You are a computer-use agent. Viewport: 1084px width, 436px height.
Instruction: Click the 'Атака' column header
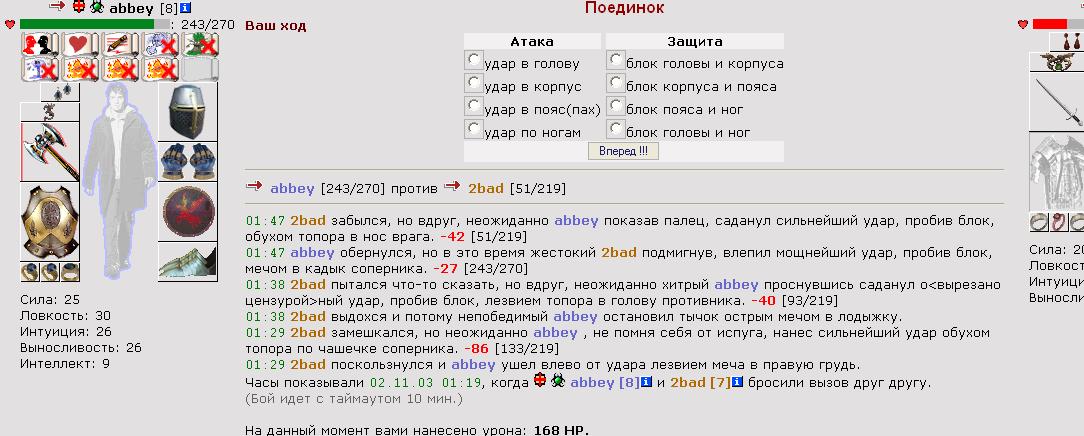tap(532, 41)
